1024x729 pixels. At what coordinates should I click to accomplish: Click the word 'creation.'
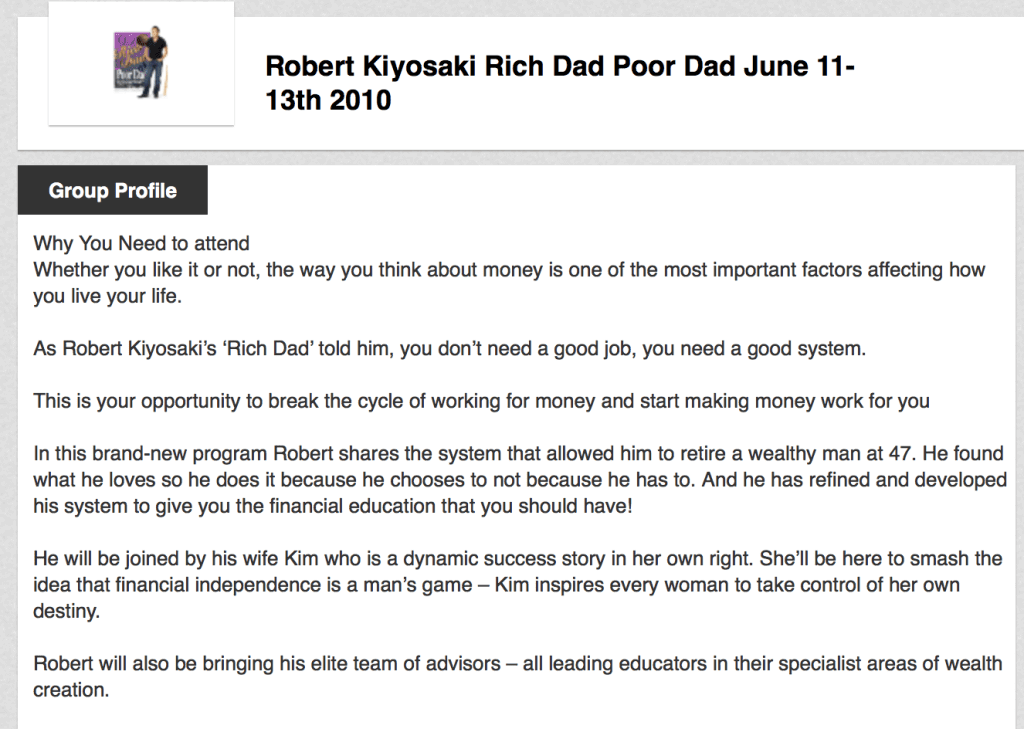tap(71, 690)
